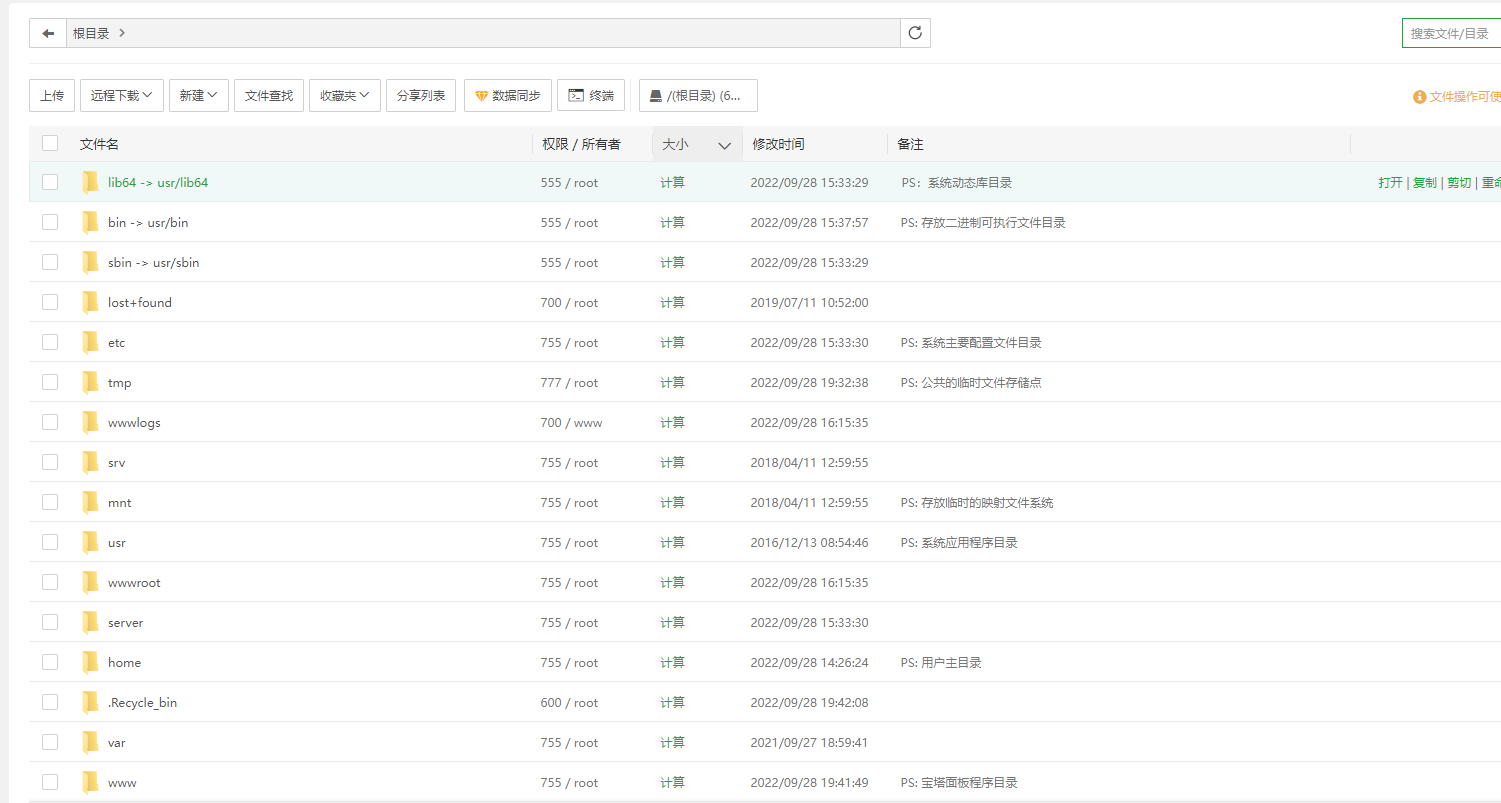Click folder icon of sbin row
Screen dimensions: 1501x803
click(x=91, y=262)
